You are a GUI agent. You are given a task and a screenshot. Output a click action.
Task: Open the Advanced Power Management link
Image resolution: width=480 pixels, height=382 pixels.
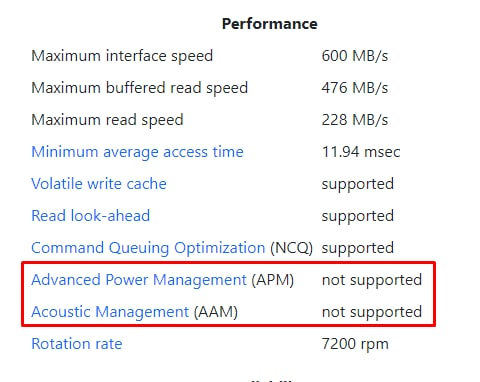click(139, 280)
